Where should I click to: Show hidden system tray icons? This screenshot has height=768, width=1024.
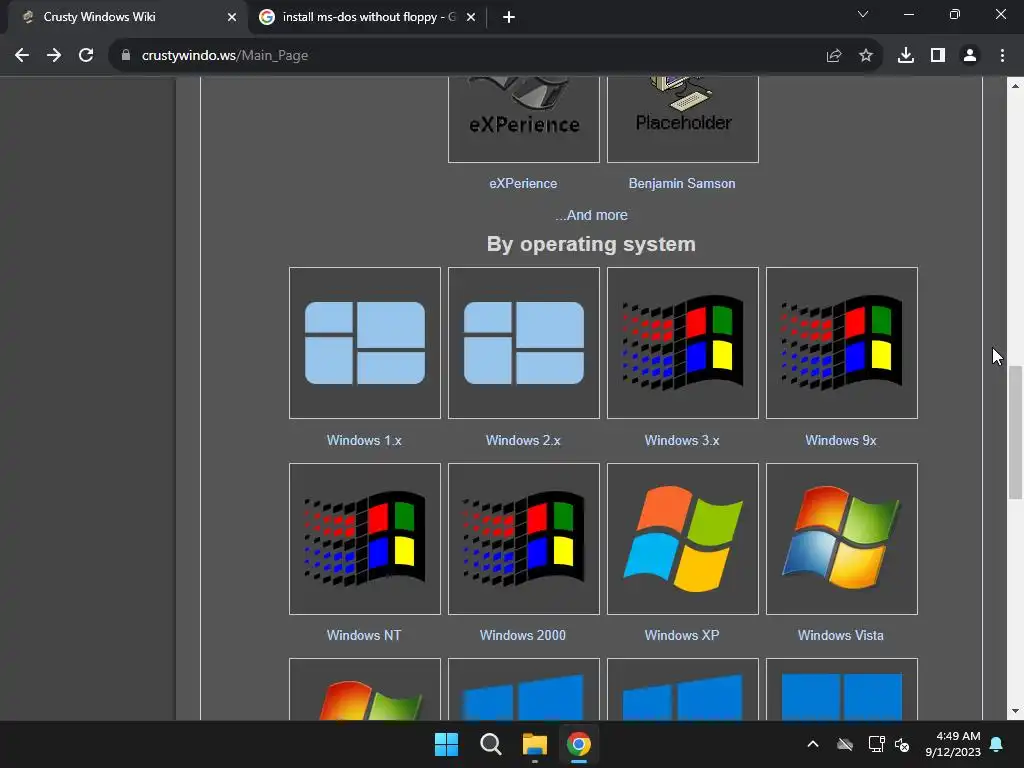coord(813,744)
